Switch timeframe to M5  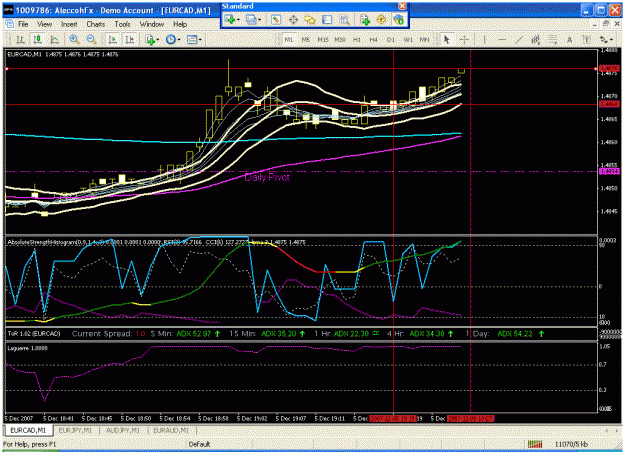pos(306,39)
